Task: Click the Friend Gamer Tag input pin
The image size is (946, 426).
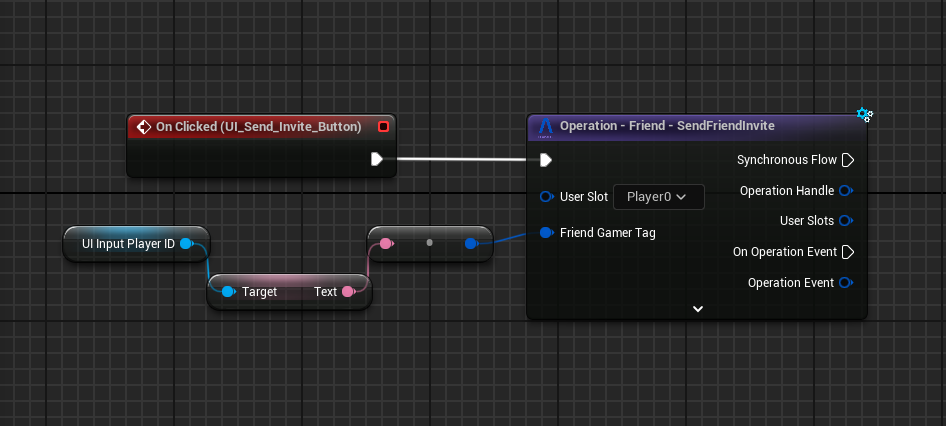Action: 546,233
